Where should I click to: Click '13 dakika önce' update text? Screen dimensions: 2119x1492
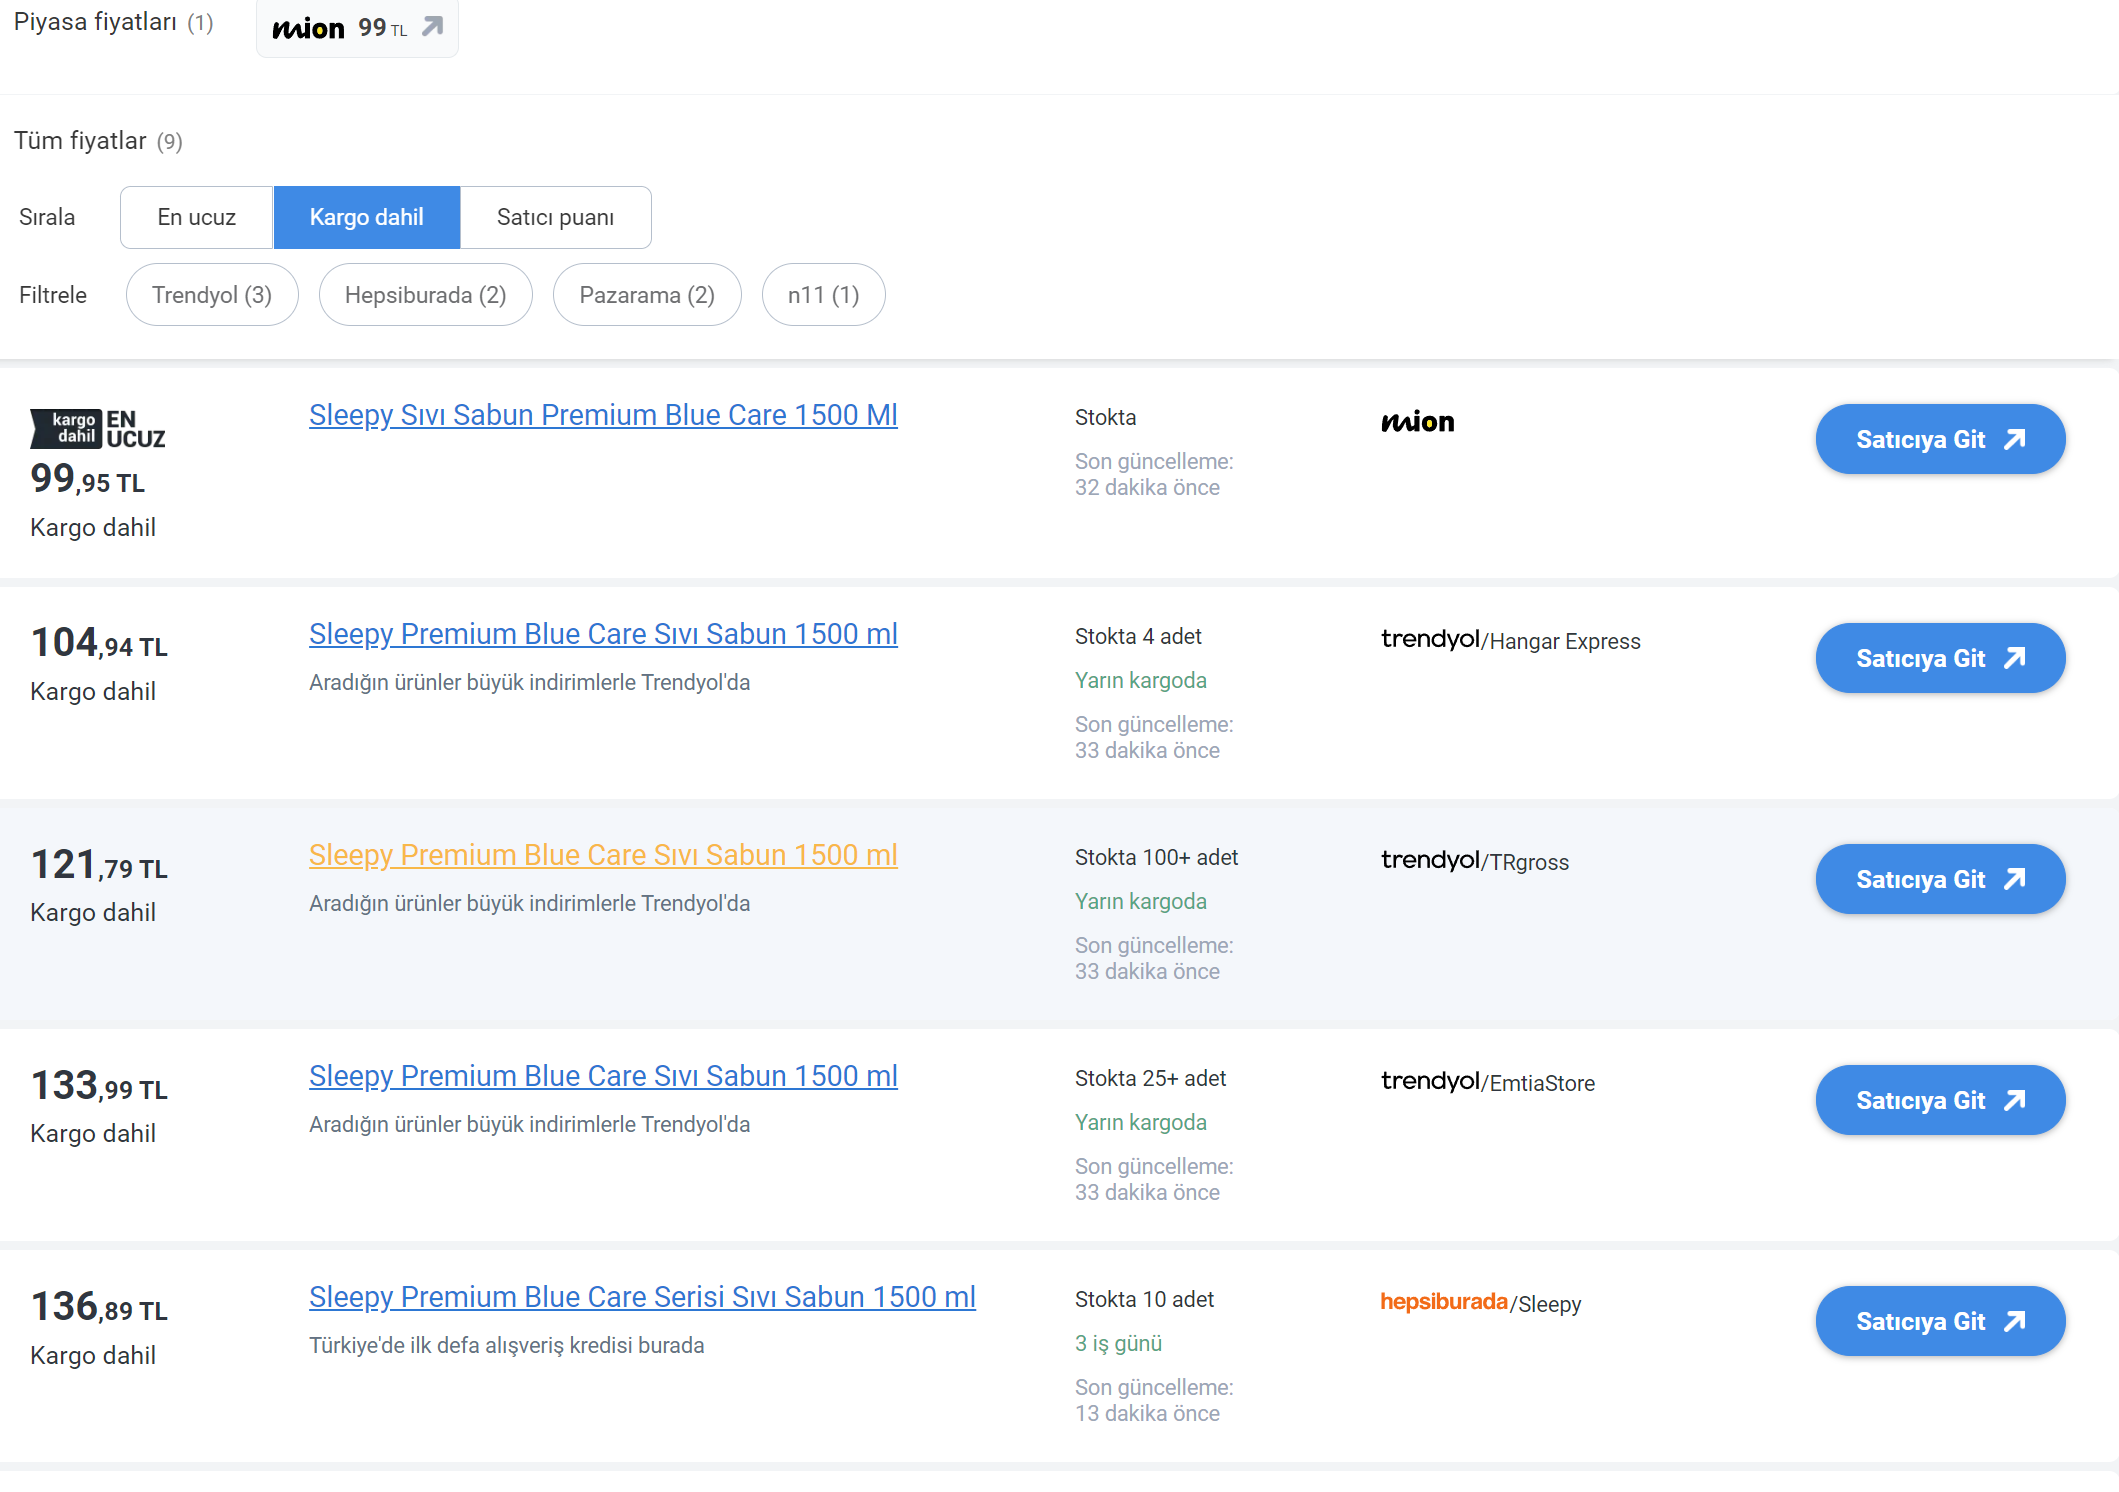coord(1147,1413)
